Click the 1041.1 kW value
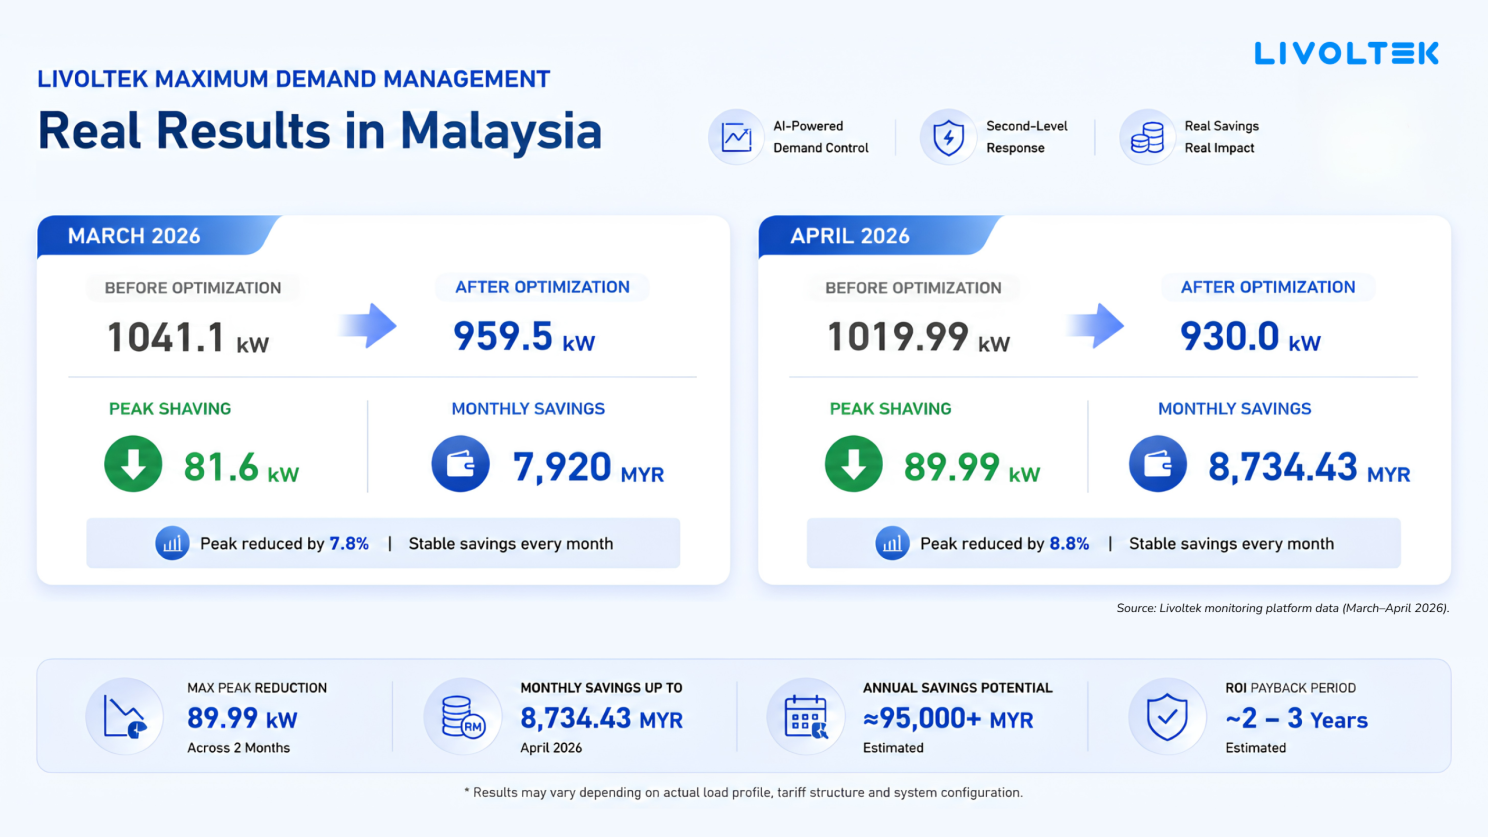Viewport: 1488px width, 837px height. pyautogui.click(x=188, y=338)
